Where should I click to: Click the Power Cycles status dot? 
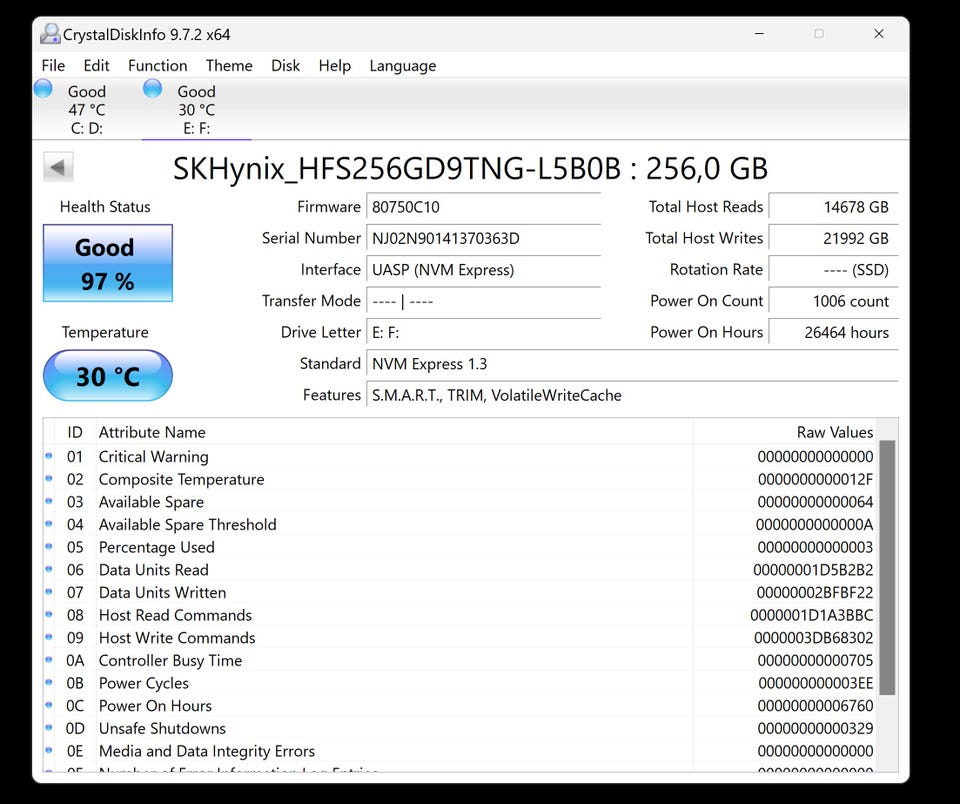pos(49,683)
